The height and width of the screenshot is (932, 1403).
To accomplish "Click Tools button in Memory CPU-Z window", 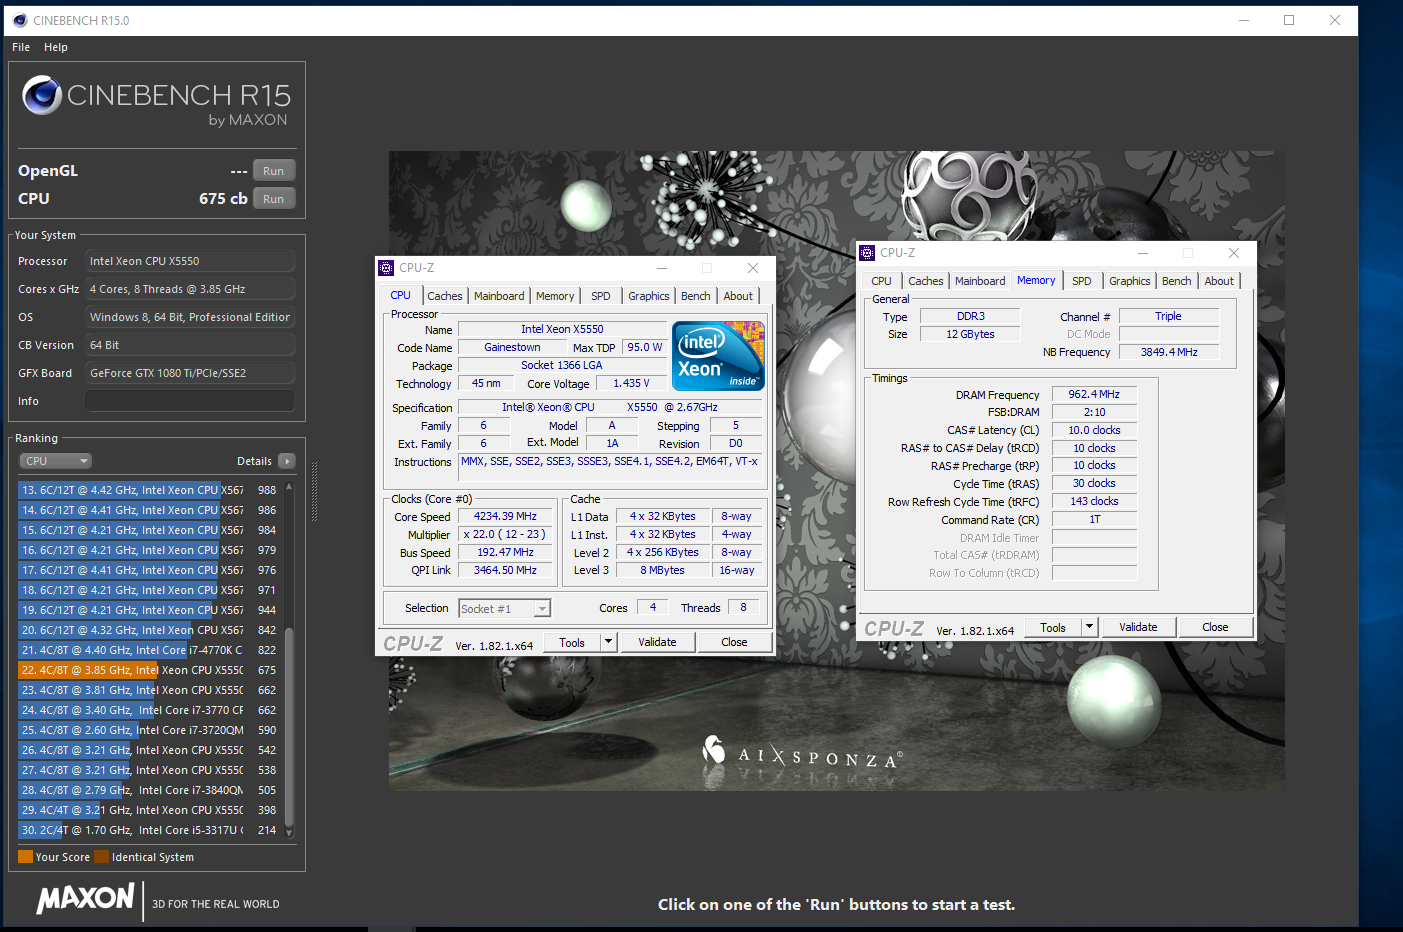I will click(x=1053, y=628).
